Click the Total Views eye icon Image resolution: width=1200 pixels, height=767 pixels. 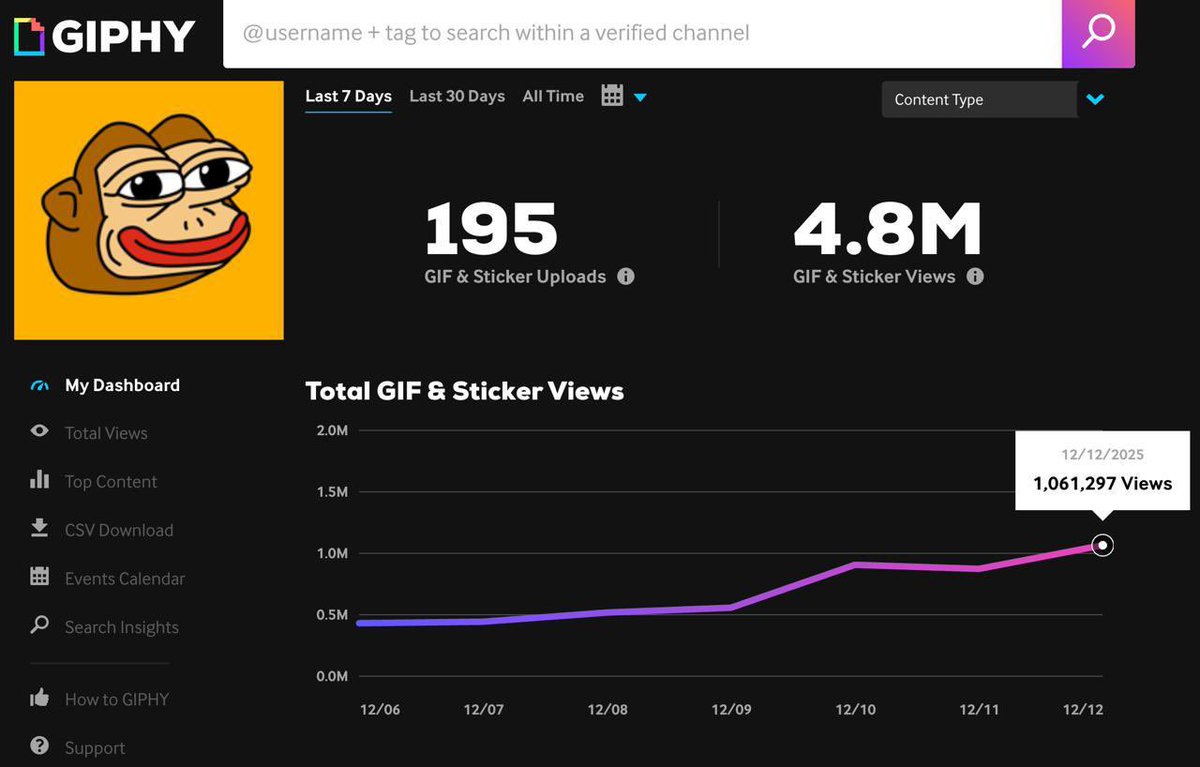click(40, 432)
